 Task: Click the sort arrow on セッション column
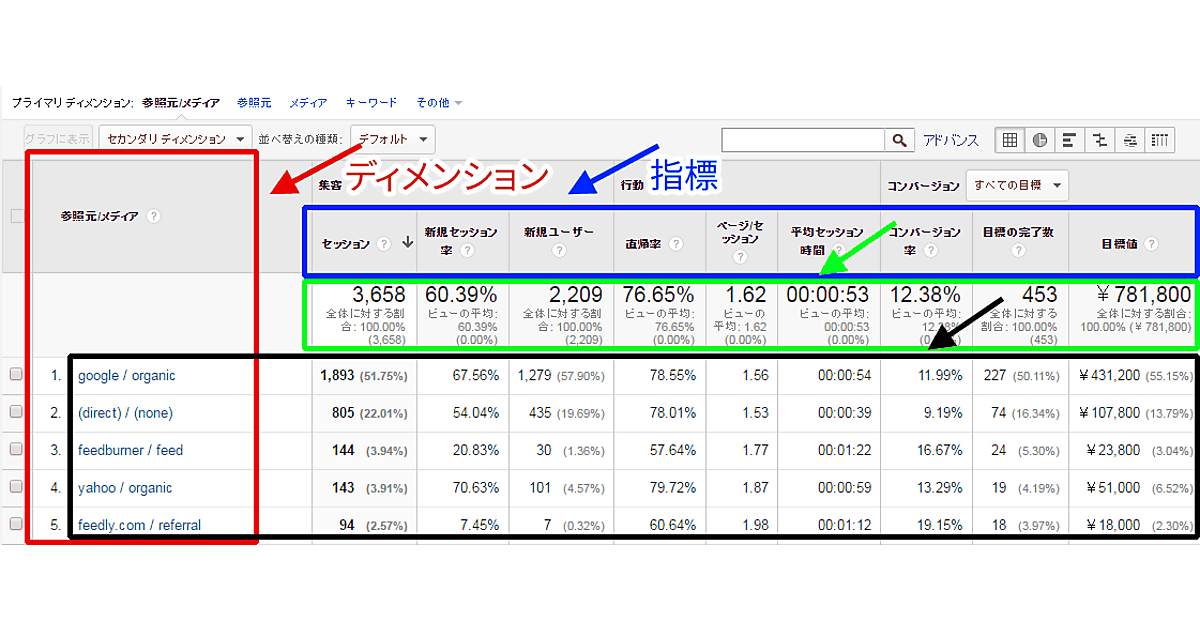(407, 243)
